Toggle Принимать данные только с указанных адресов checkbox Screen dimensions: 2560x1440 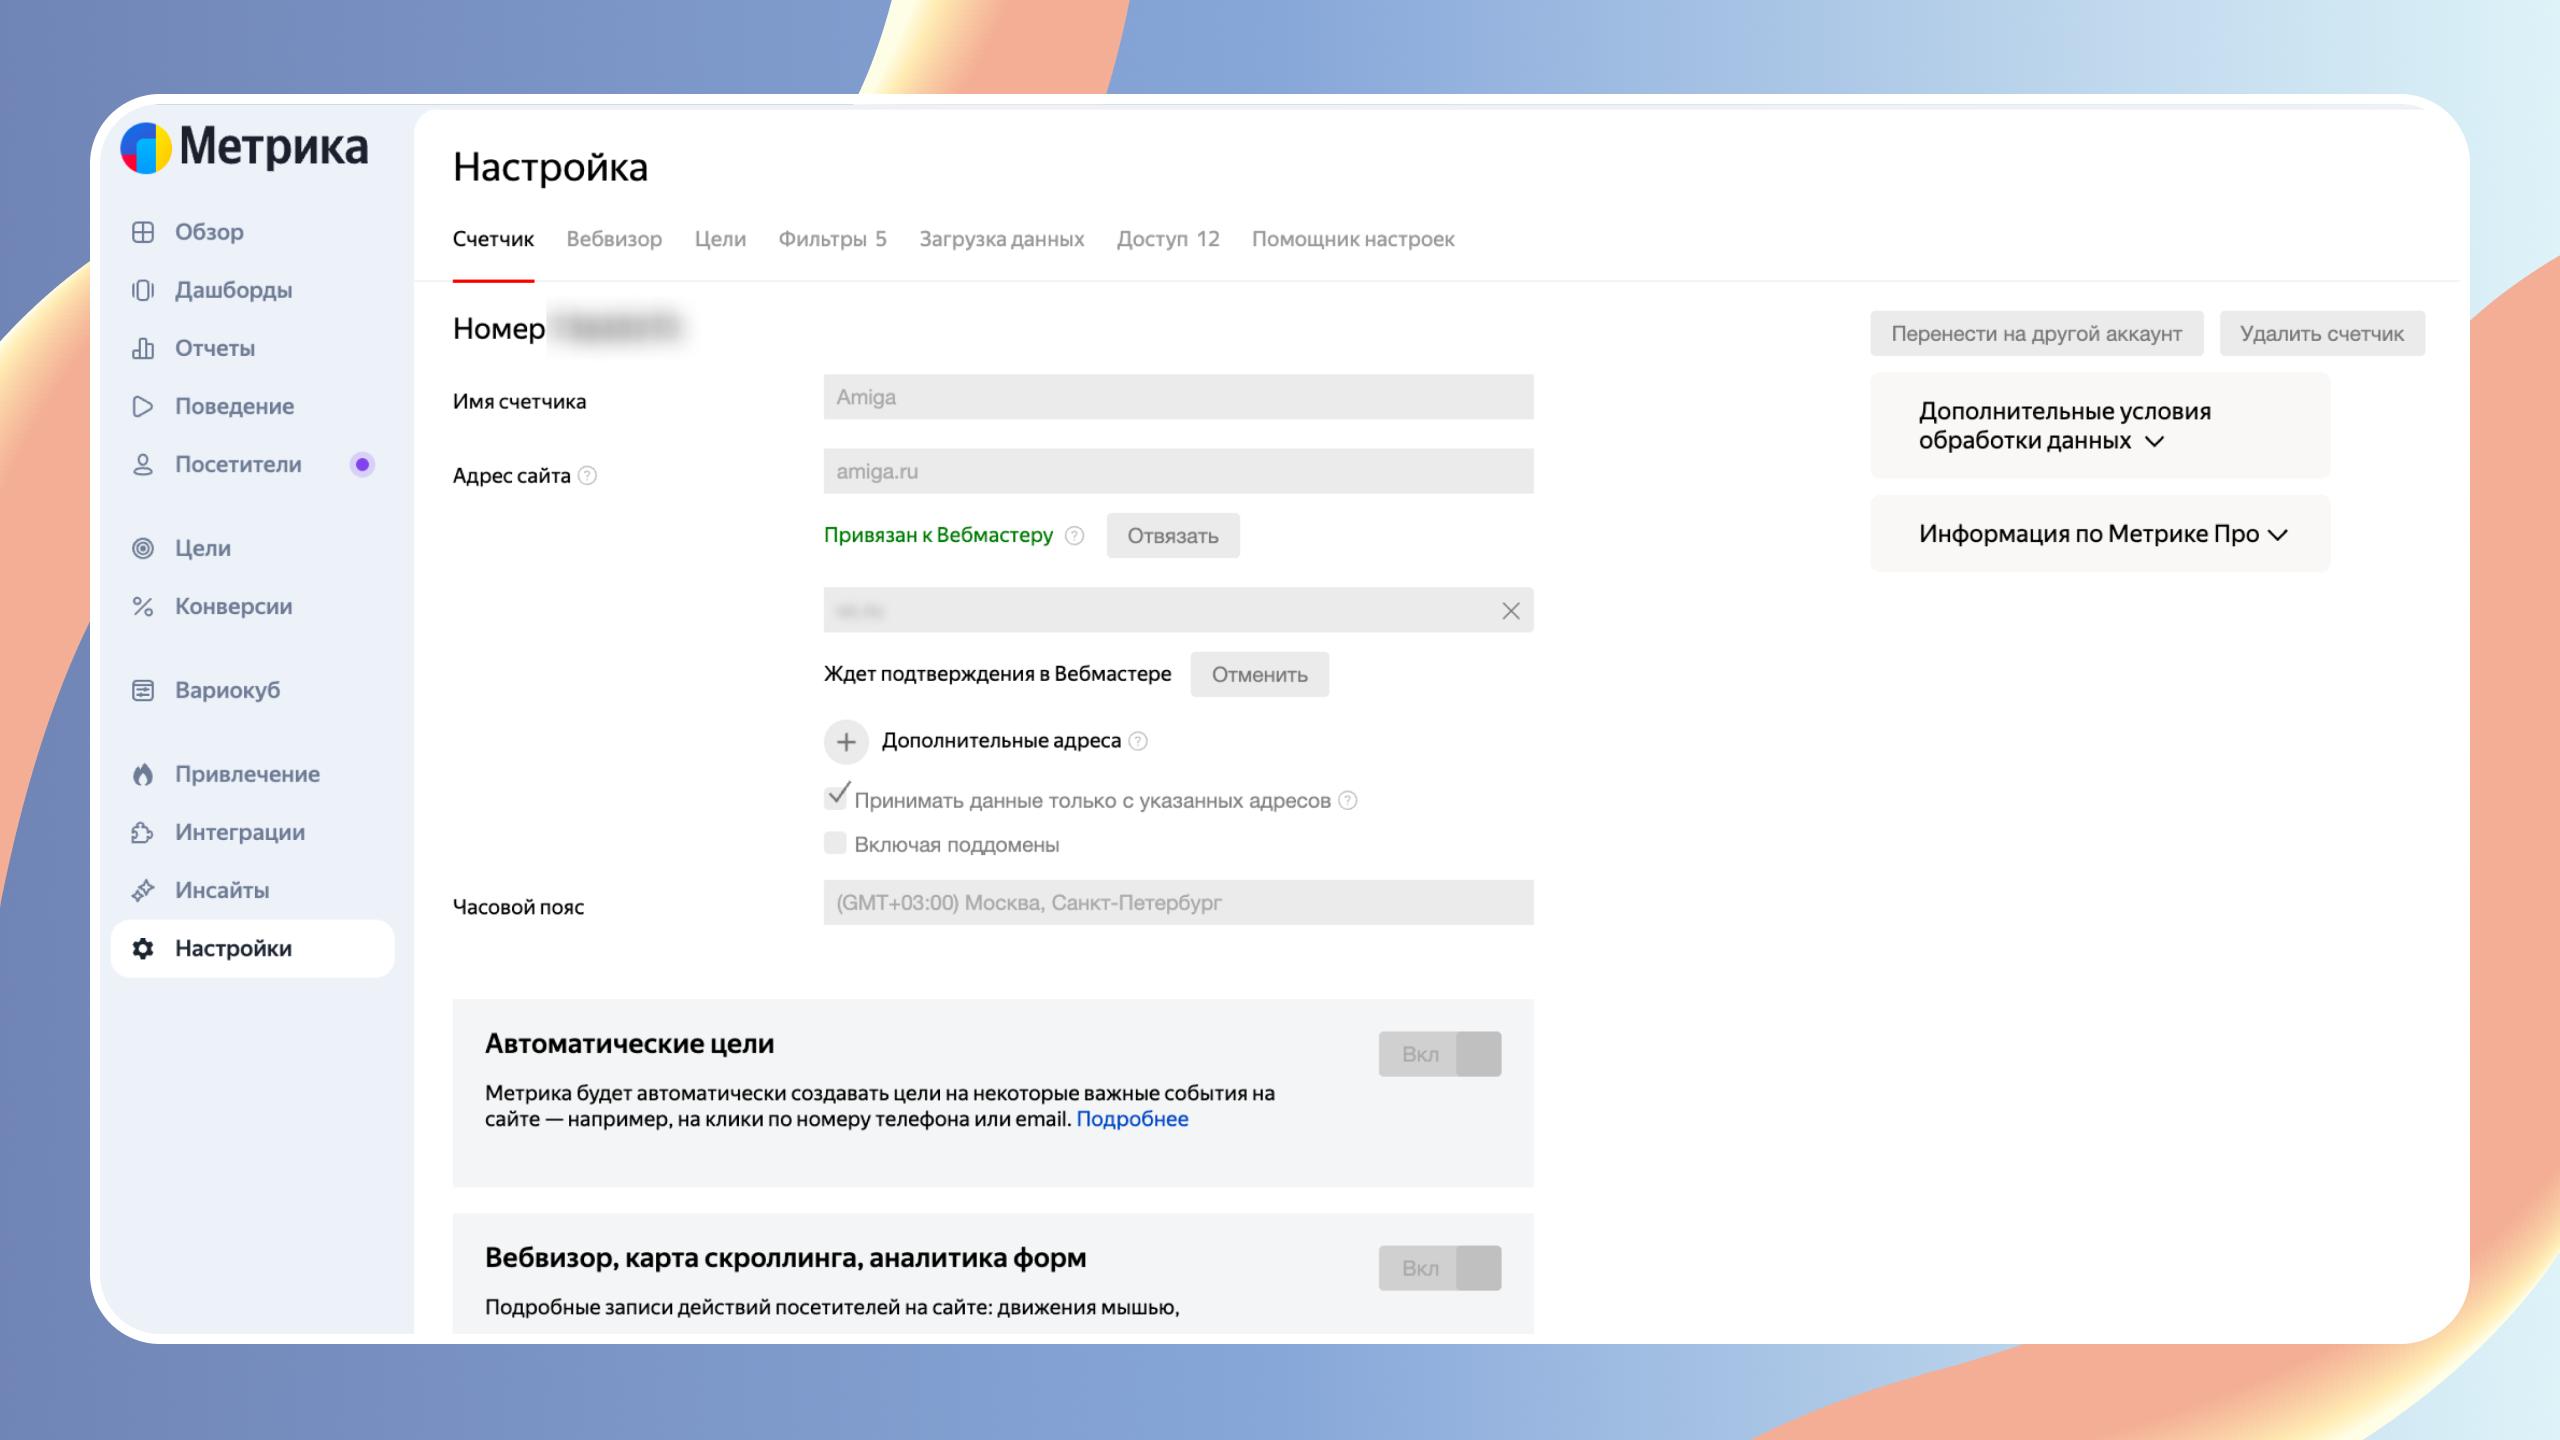pyautogui.click(x=836, y=797)
